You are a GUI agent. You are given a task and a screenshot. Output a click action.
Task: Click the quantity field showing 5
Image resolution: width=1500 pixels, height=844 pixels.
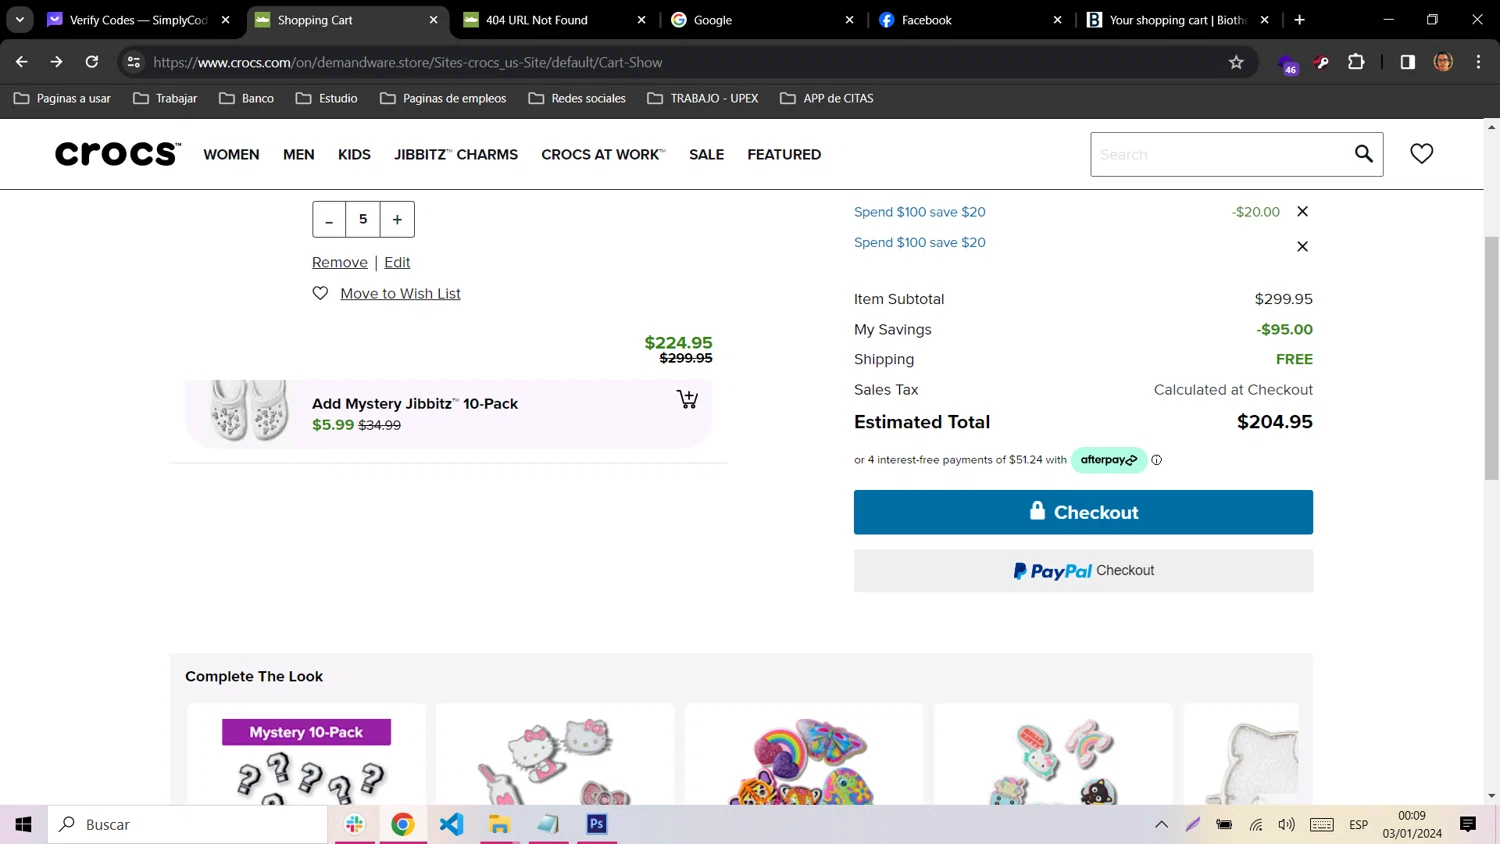pos(363,219)
